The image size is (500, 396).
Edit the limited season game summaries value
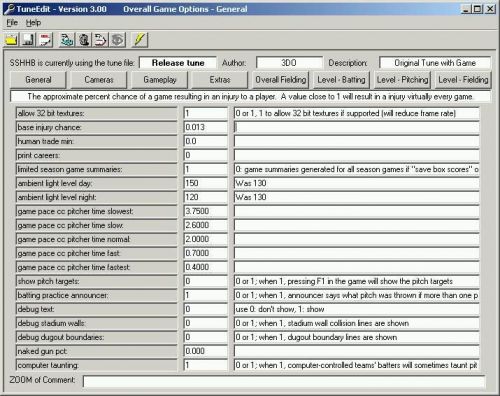pyautogui.click(x=205, y=169)
